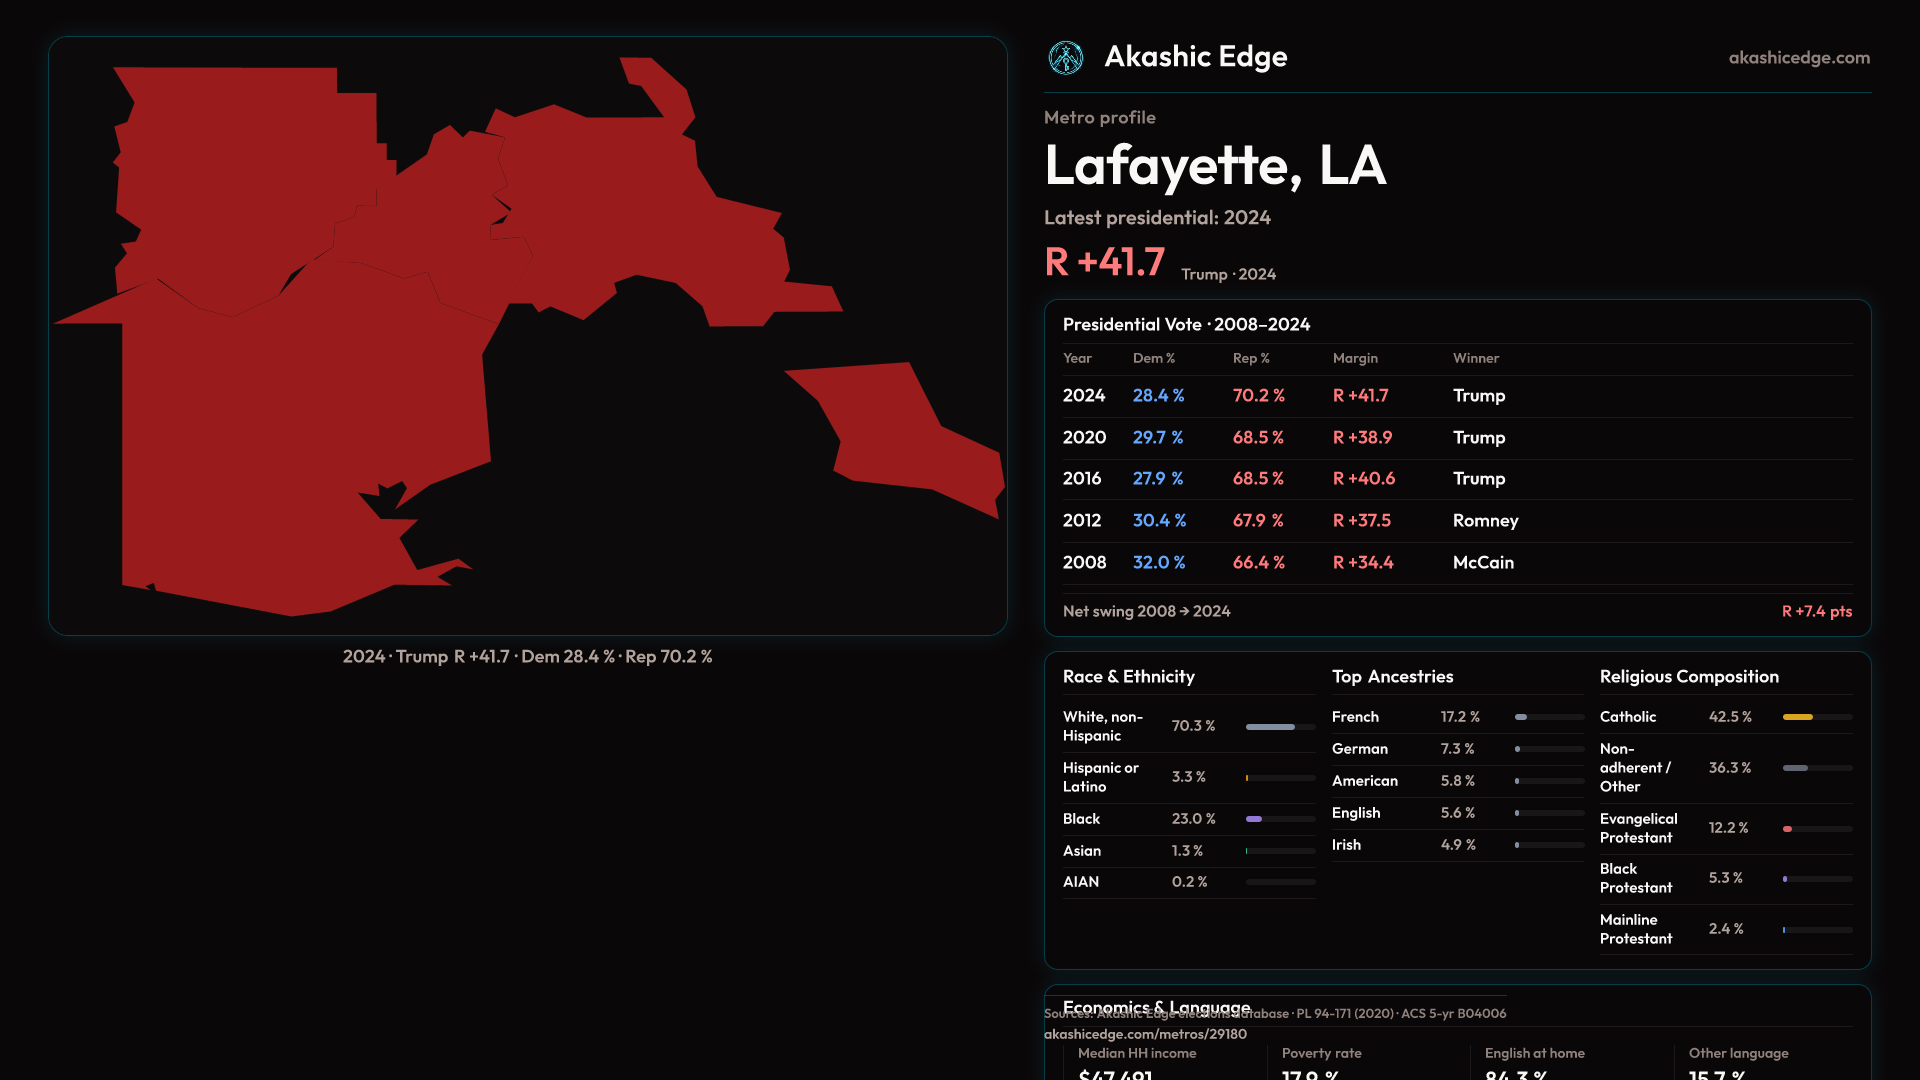Select the 2024 presidential vote row

pos(1083,396)
